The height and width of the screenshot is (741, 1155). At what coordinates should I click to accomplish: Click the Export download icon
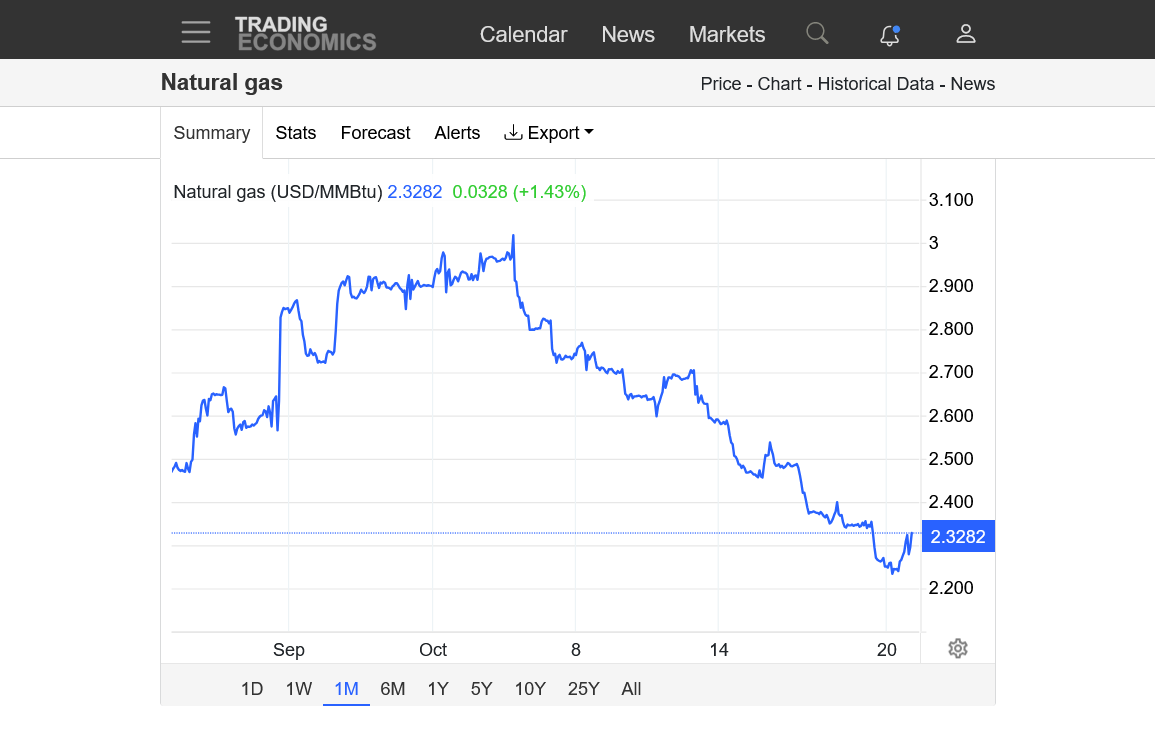[513, 133]
